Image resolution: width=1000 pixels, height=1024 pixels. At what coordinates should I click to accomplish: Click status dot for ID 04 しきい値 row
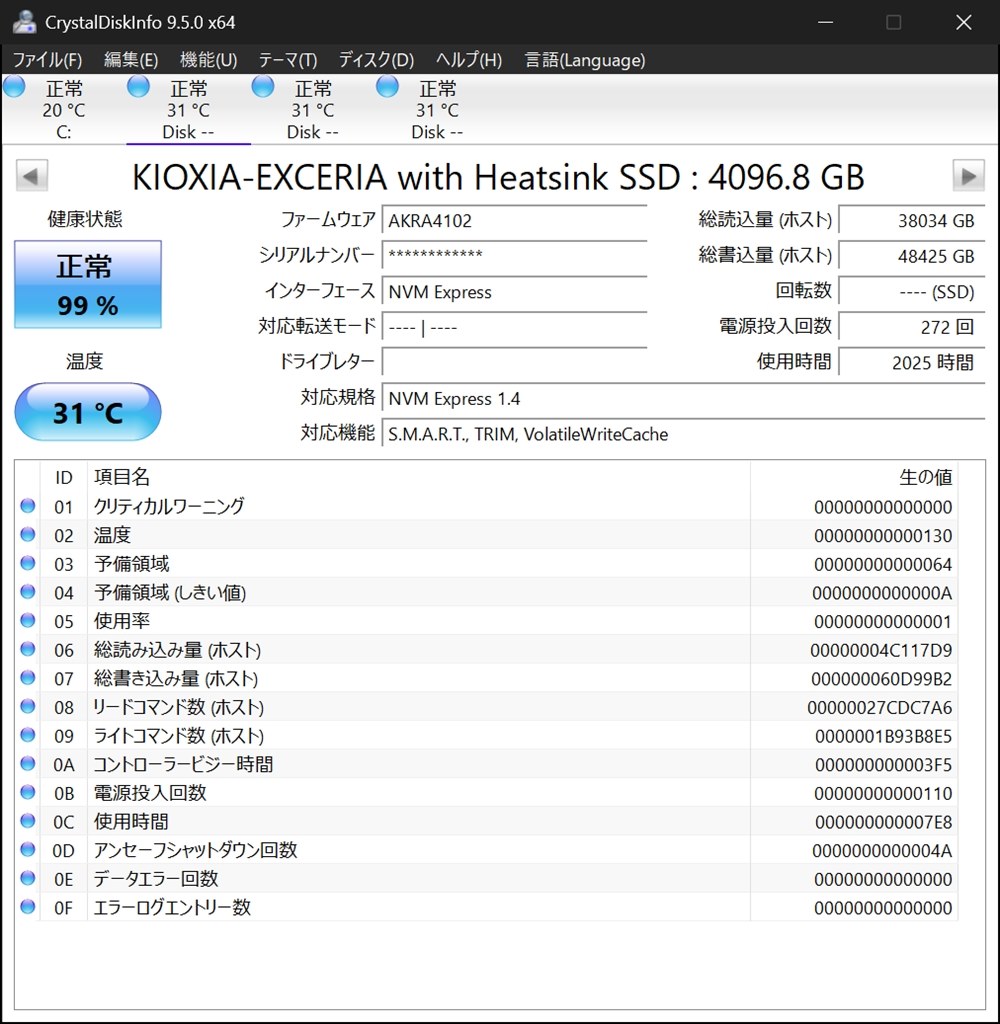click(x=27, y=592)
